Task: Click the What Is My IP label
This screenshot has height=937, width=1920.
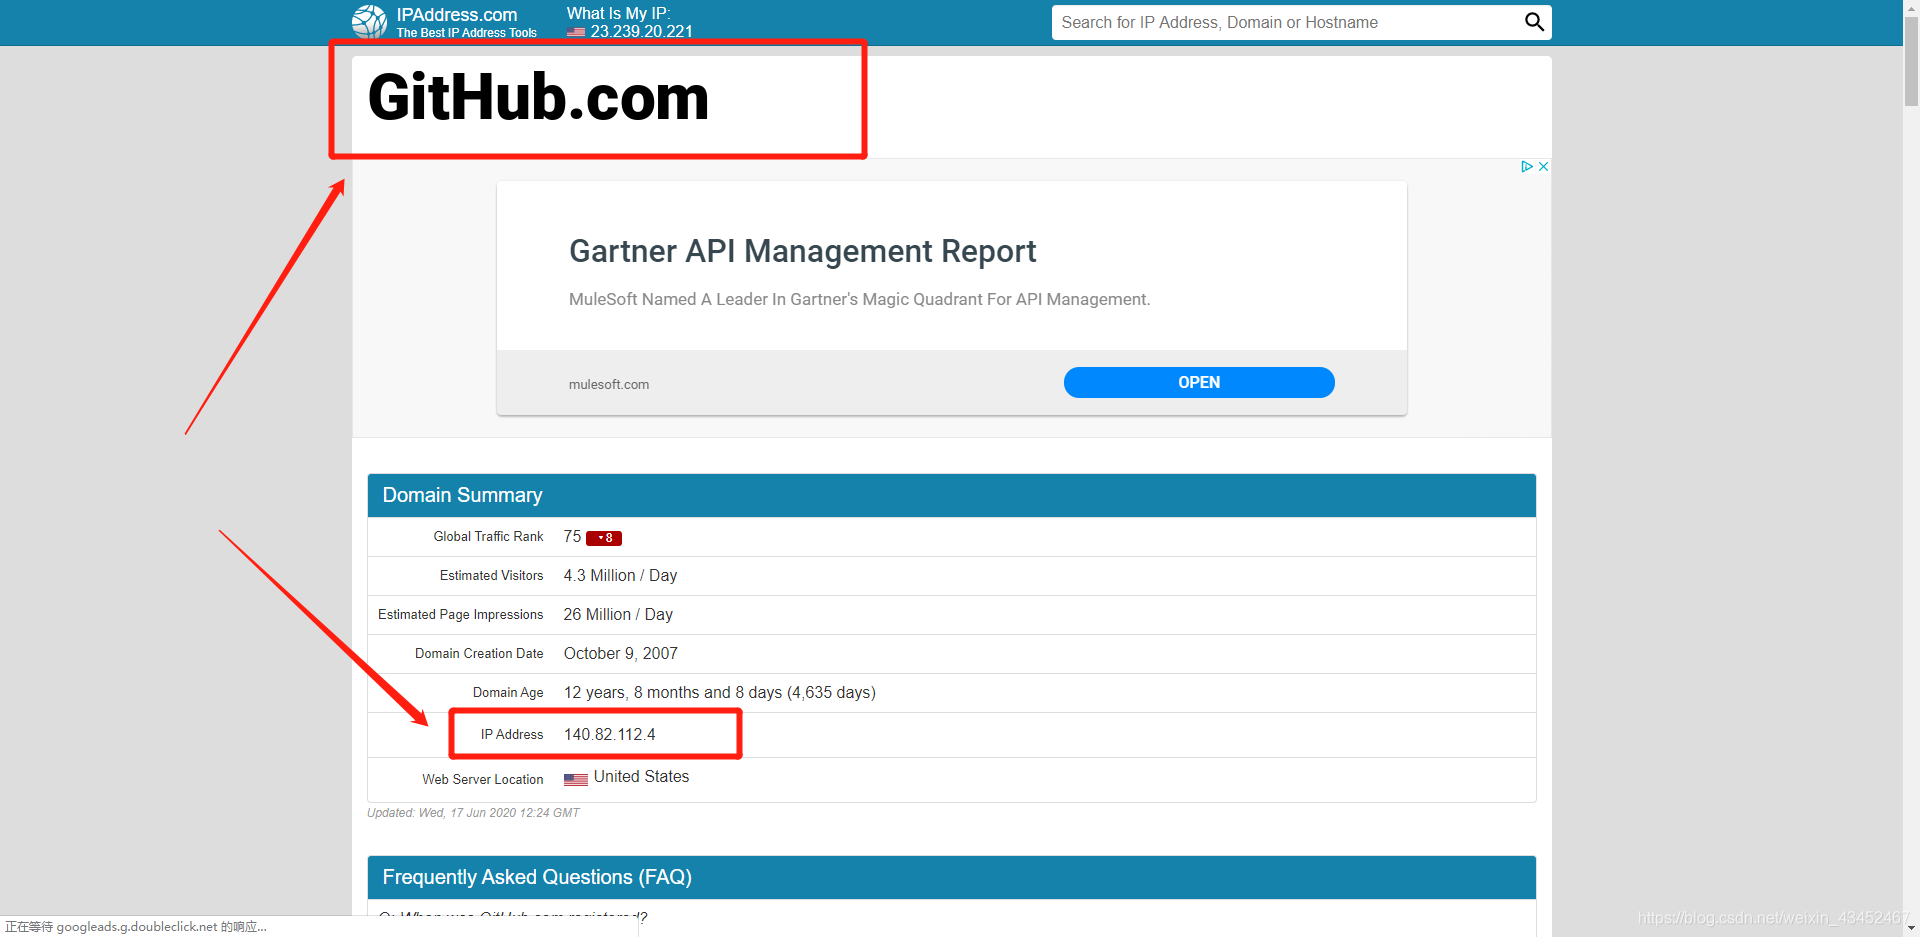Action: (618, 13)
